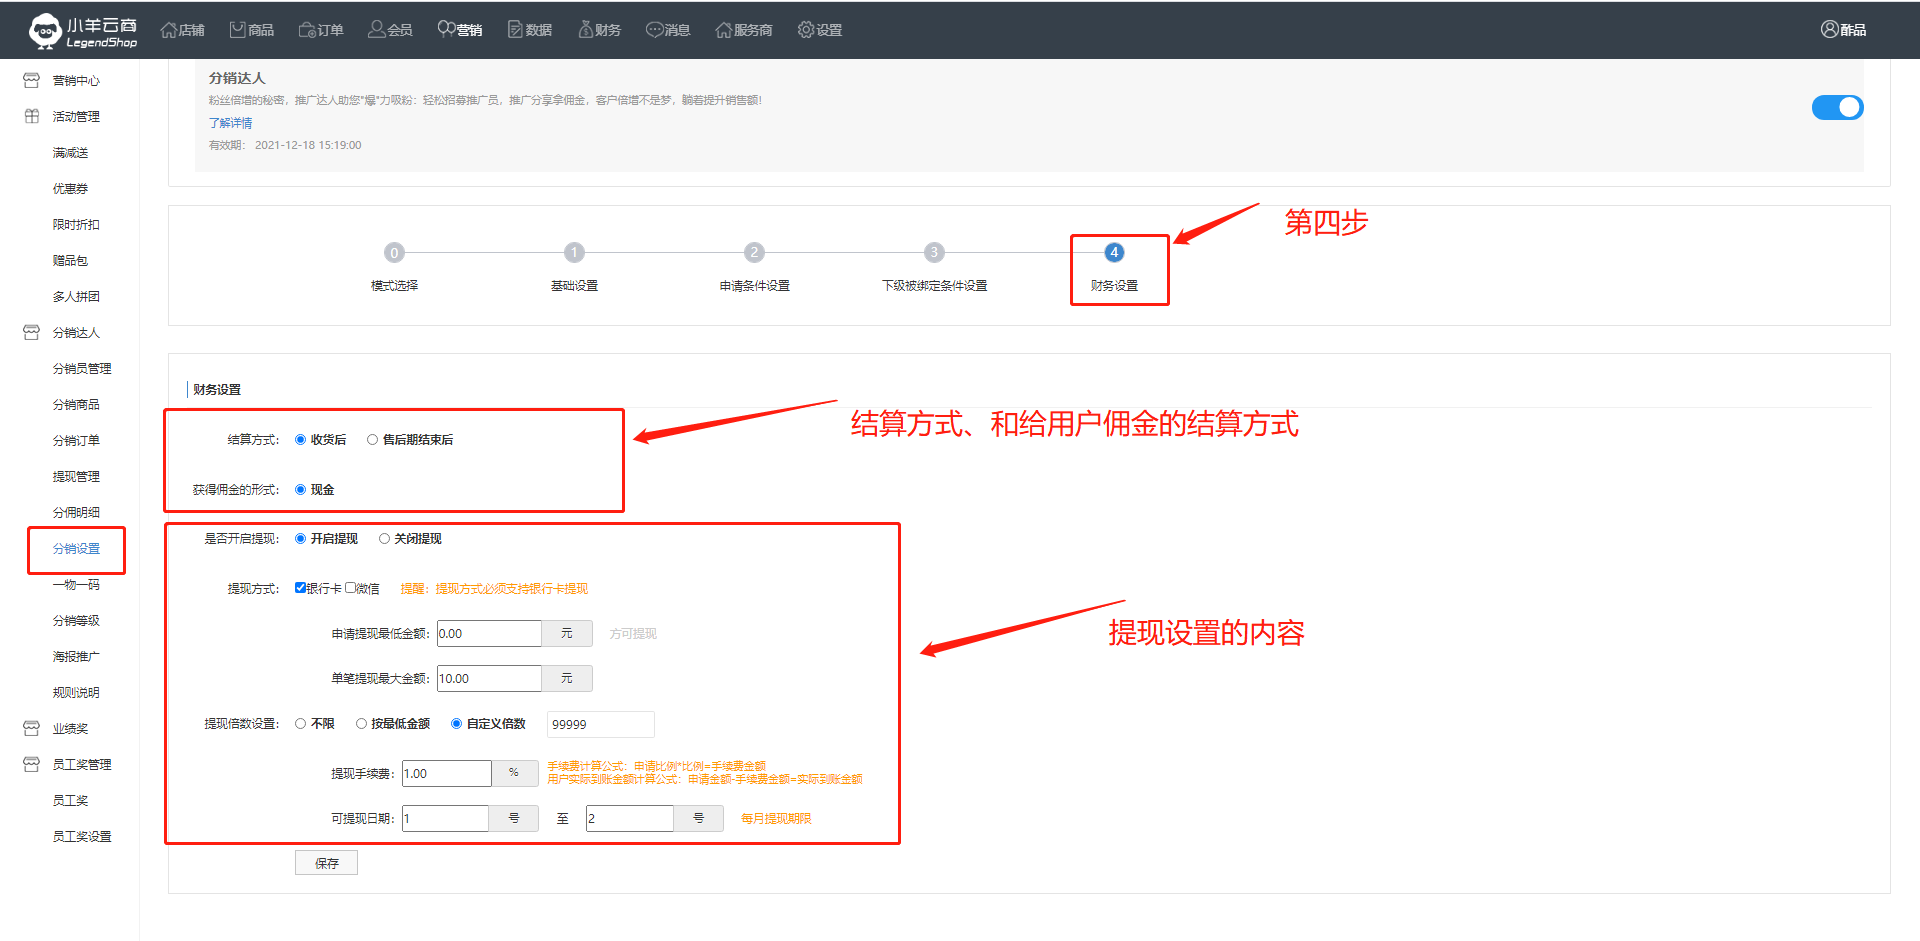Toggle the 分销达人 feature switch
Screen dimensions: 1920x941
pos(1837,108)
